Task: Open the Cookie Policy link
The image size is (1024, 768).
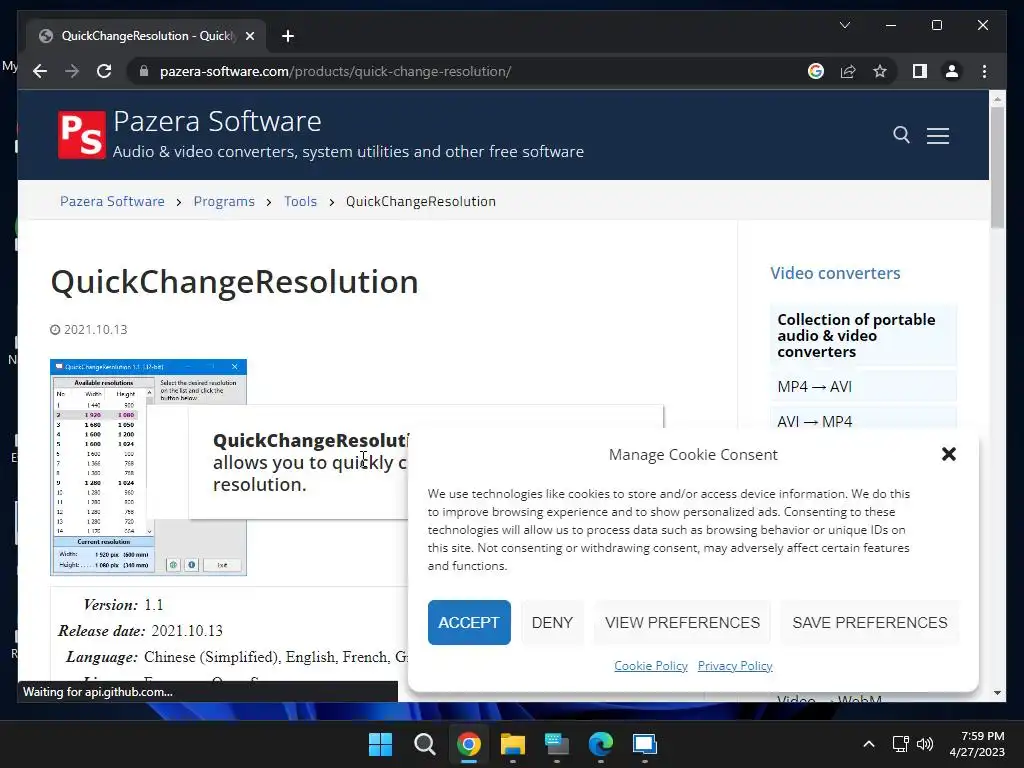Action: click(x=651, y=665)
